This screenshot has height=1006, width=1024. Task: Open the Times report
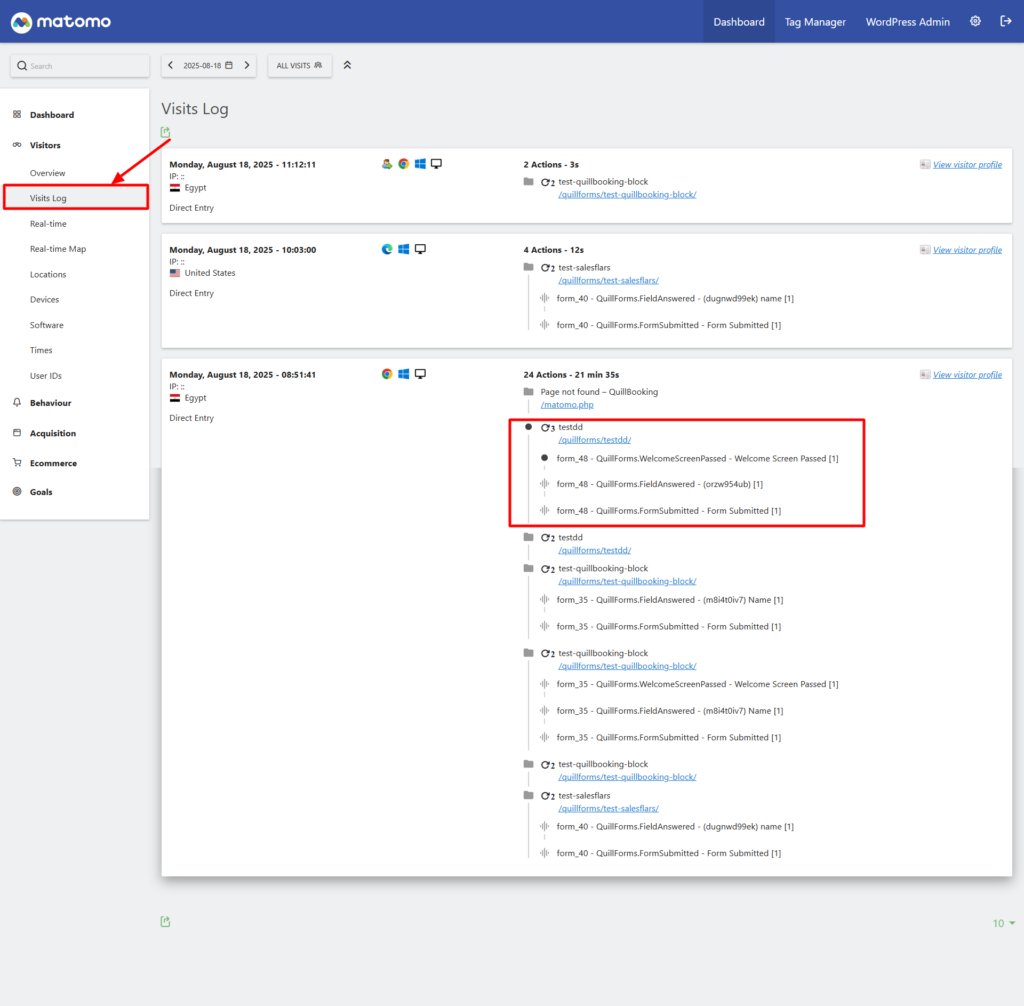tap(41, 350)
